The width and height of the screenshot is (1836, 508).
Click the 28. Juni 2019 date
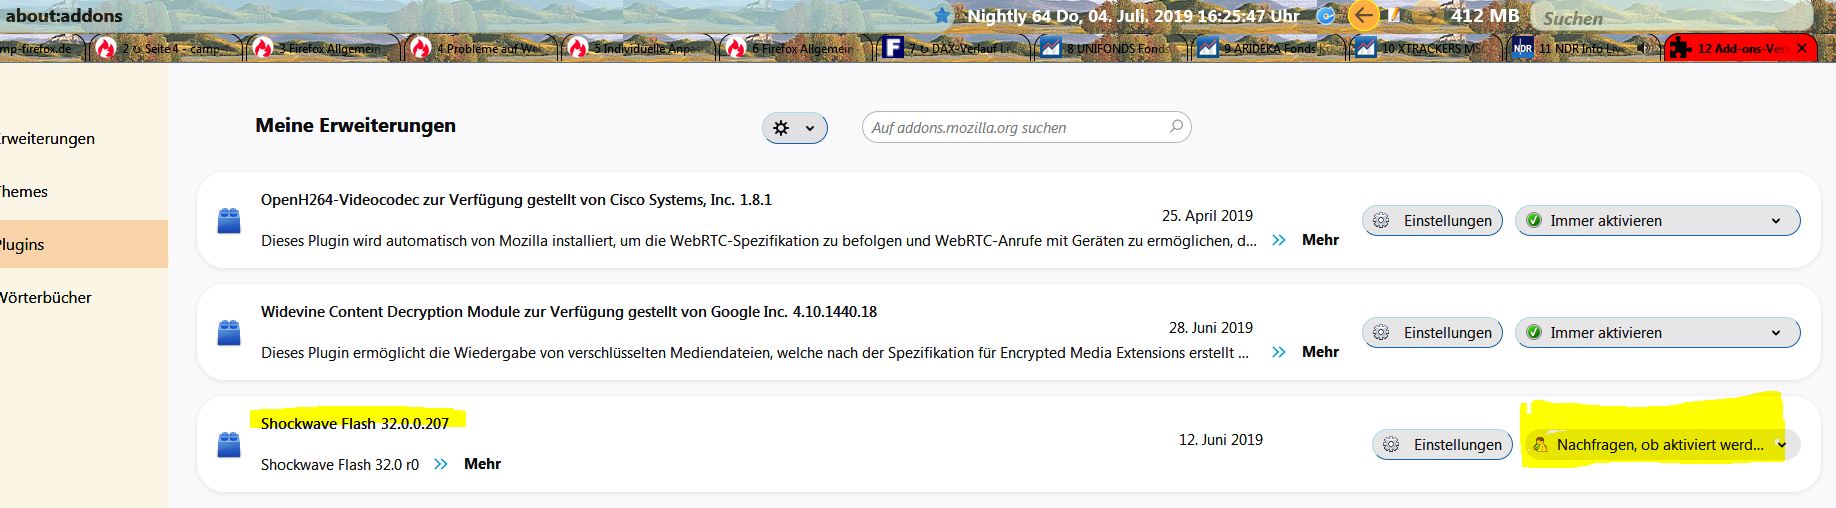pos(1211,328)
